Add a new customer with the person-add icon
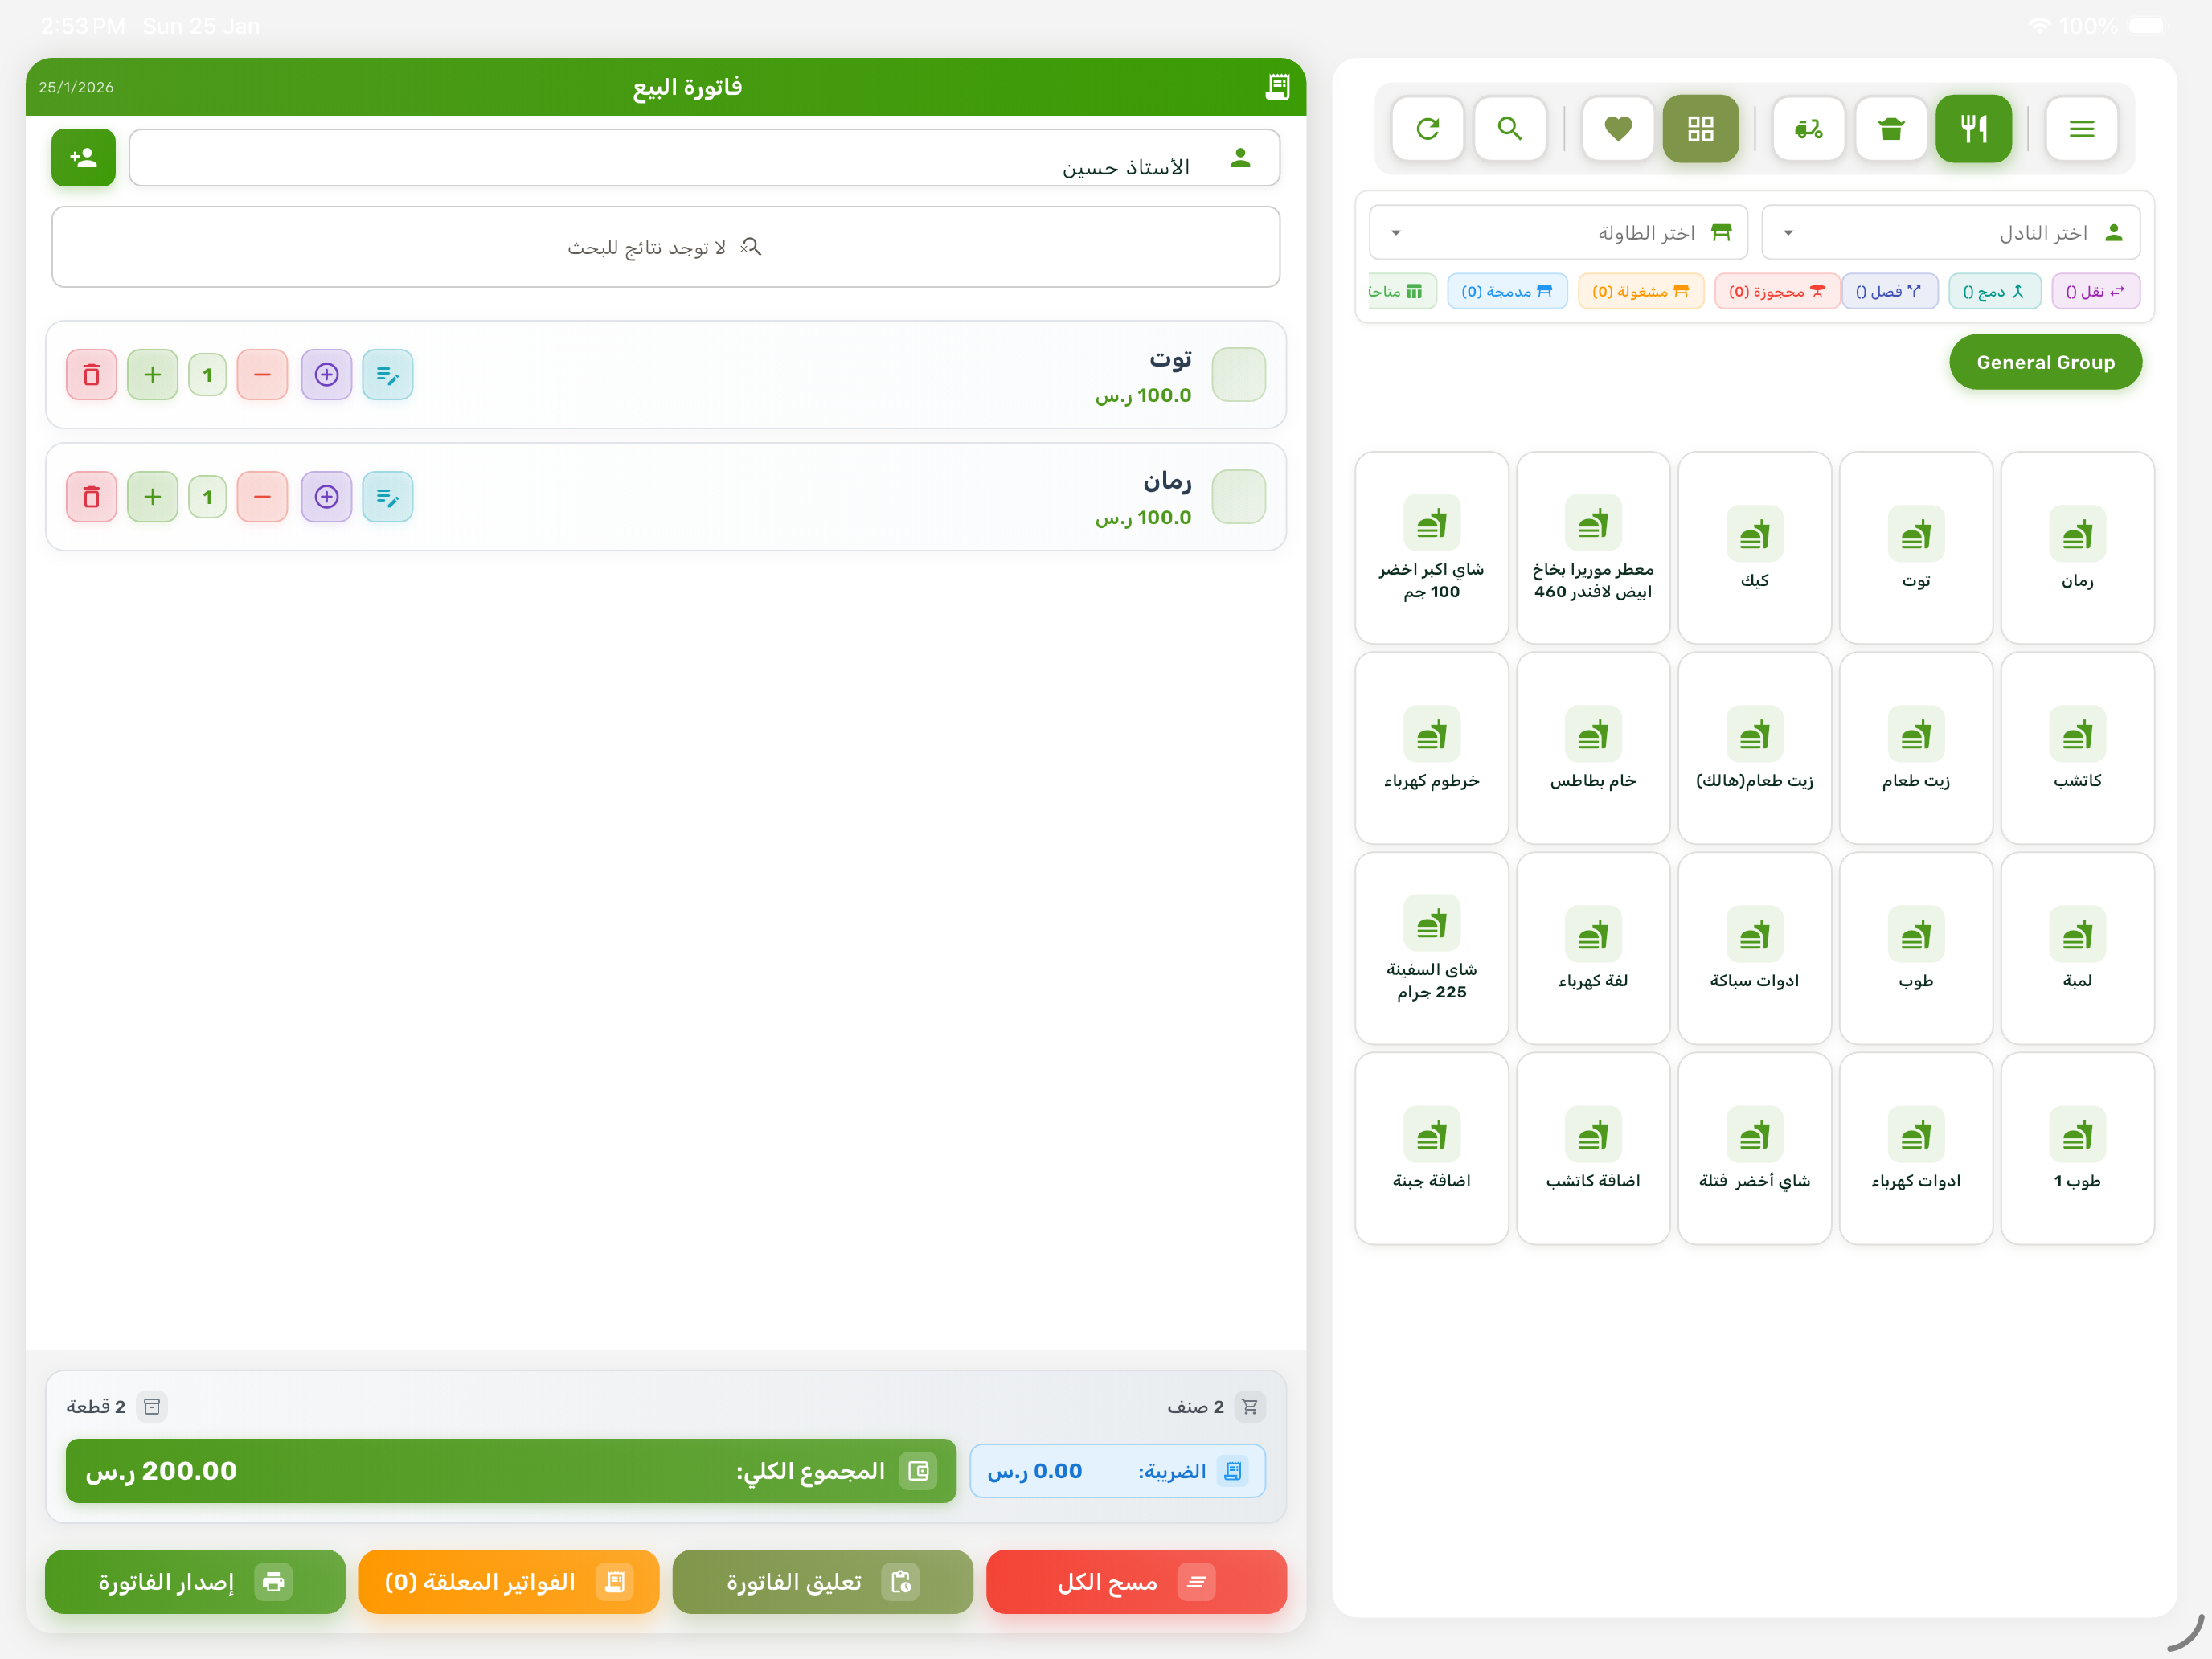 pyautogui.click(x=83, y=157)
